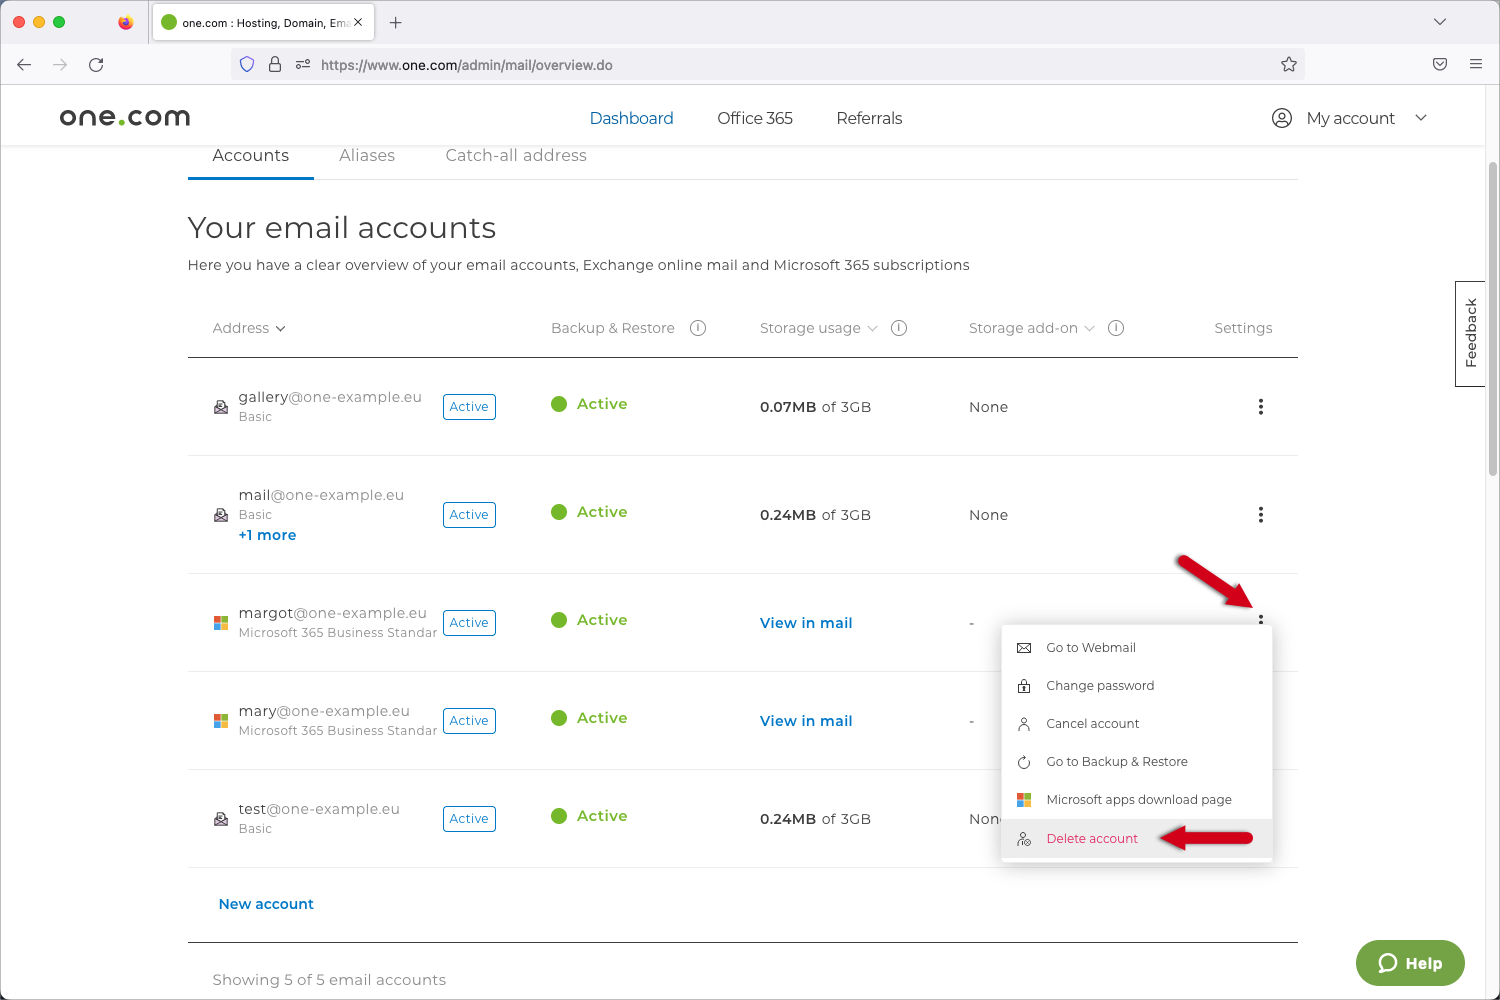Click the one.com logo
Viewport: 1500px width, 1000px height.
[125, 118]
